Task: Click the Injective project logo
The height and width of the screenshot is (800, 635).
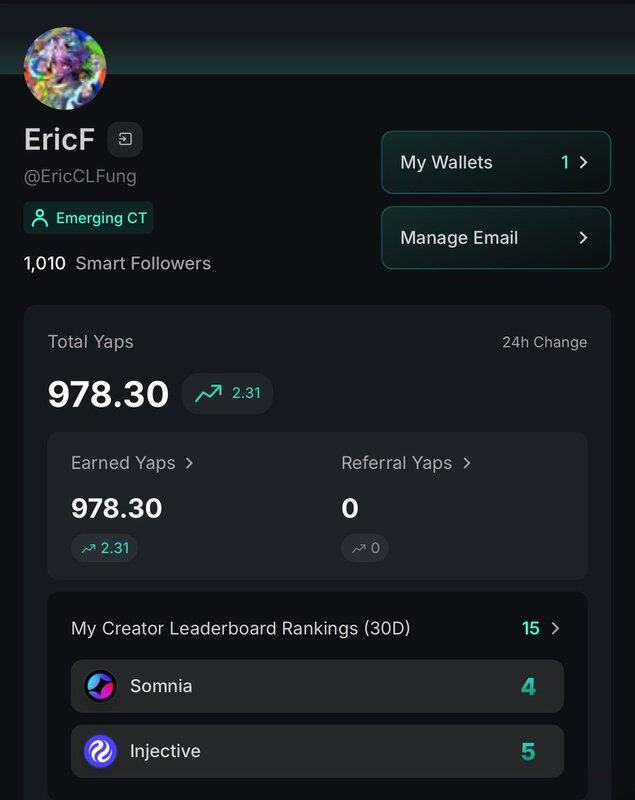Action: pyautogui.click(x=100, y=751)
